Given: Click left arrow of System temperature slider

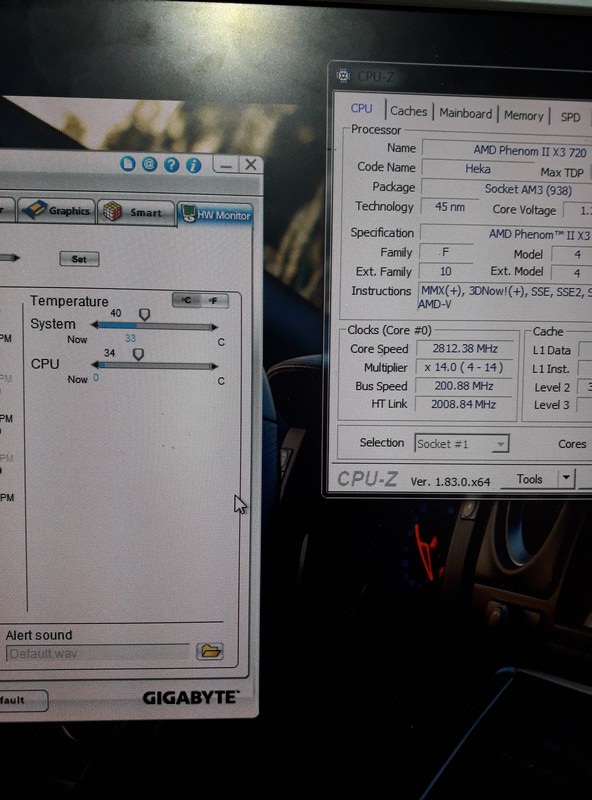Looking at the screenshot, I should (x=94, y=325).
